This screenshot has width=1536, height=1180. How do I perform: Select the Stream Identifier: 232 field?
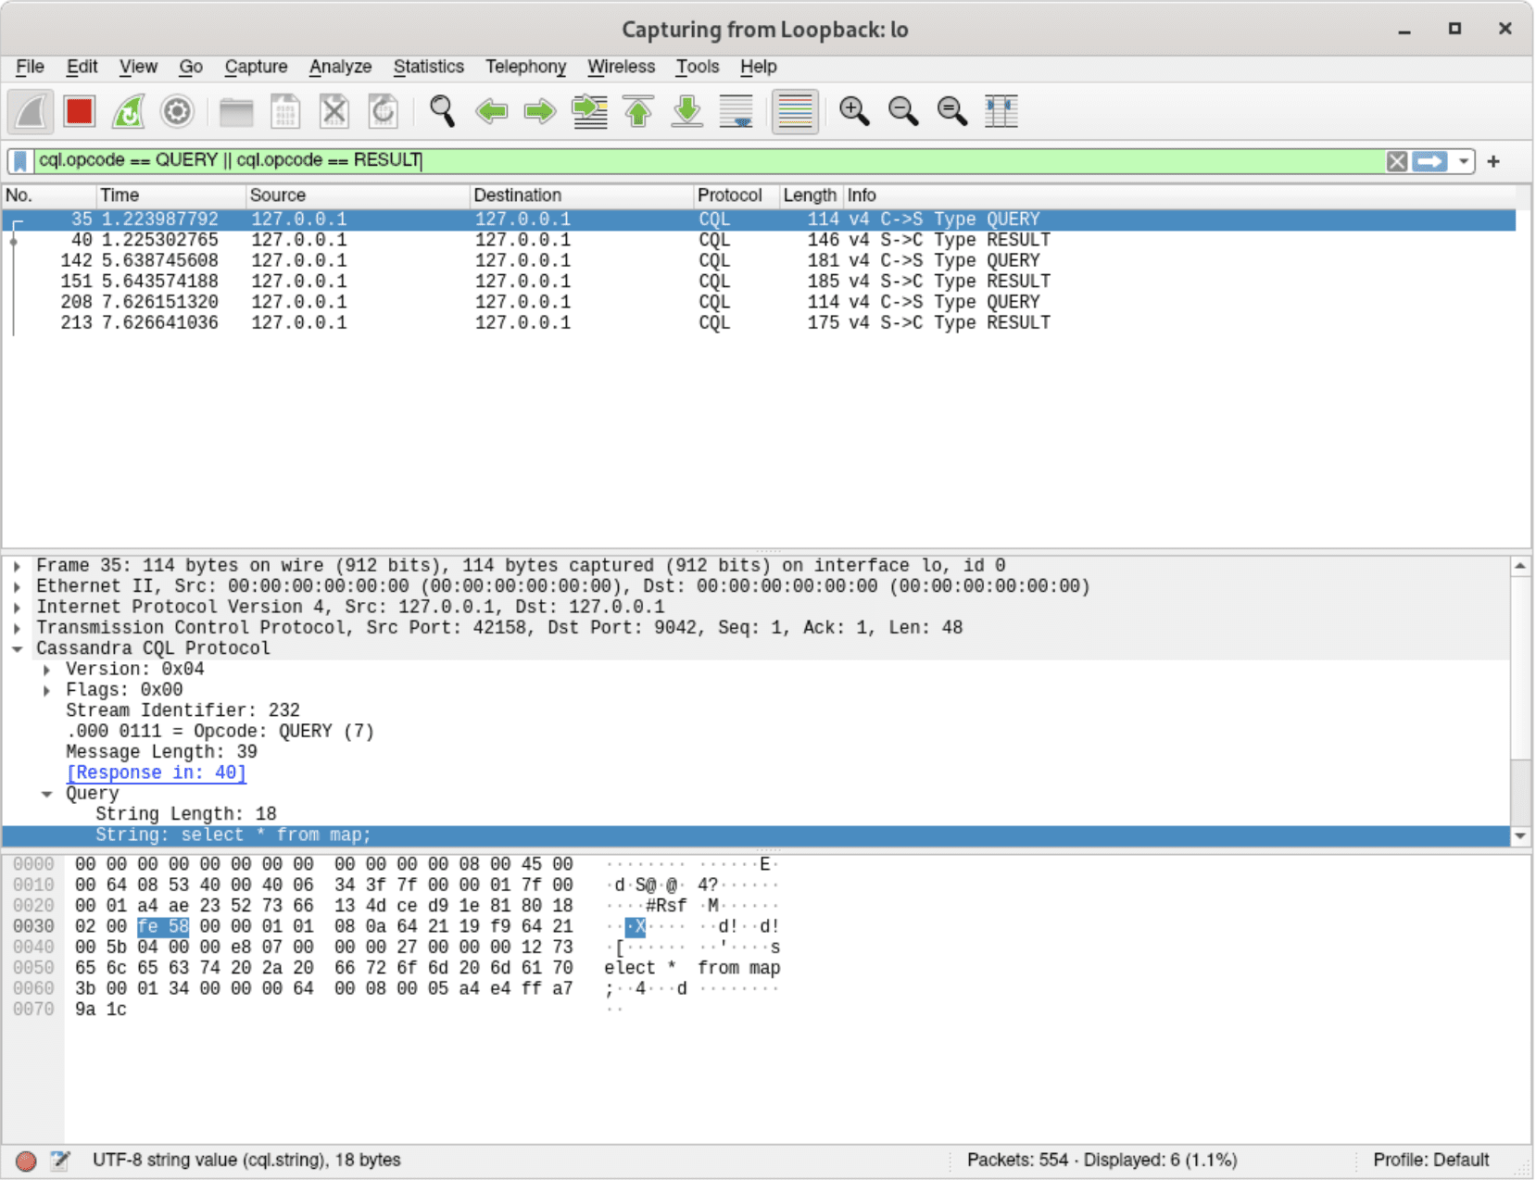tap(183, 711)
